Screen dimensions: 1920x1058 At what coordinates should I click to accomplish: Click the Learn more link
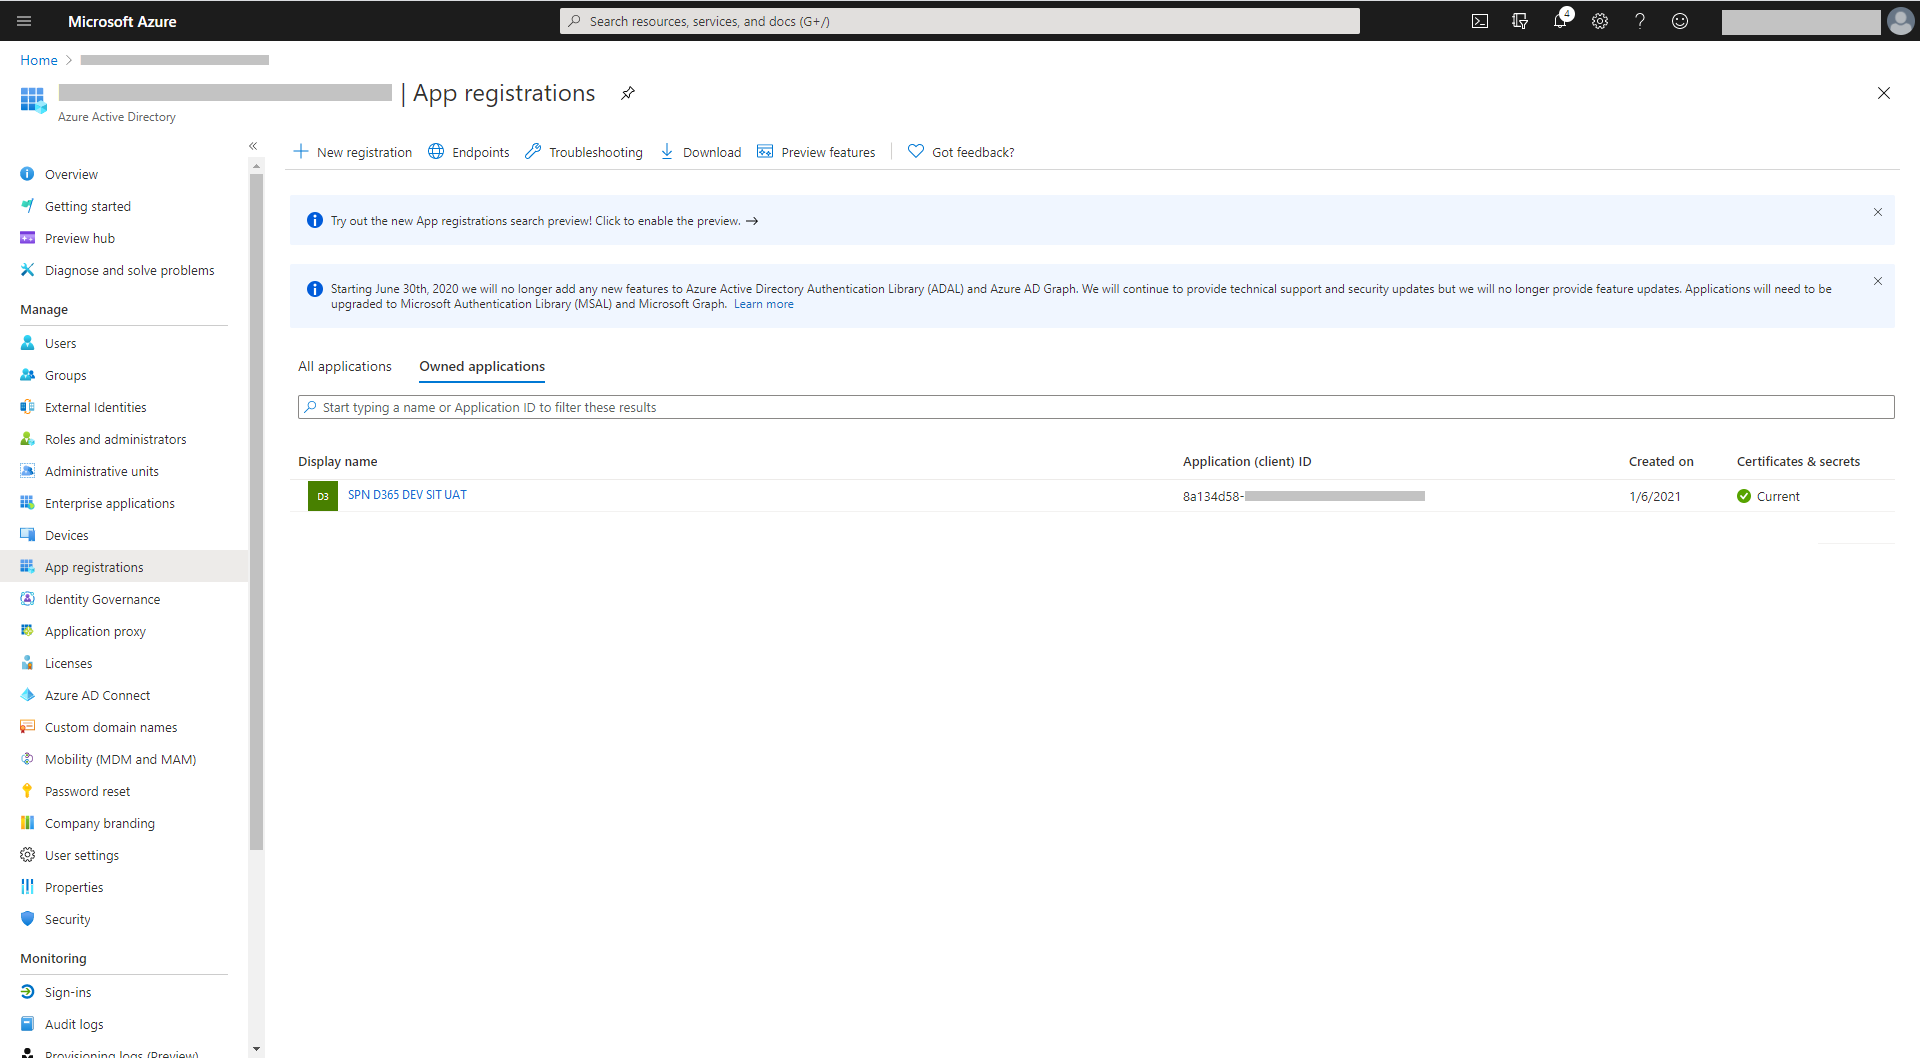tap(763, 304)
